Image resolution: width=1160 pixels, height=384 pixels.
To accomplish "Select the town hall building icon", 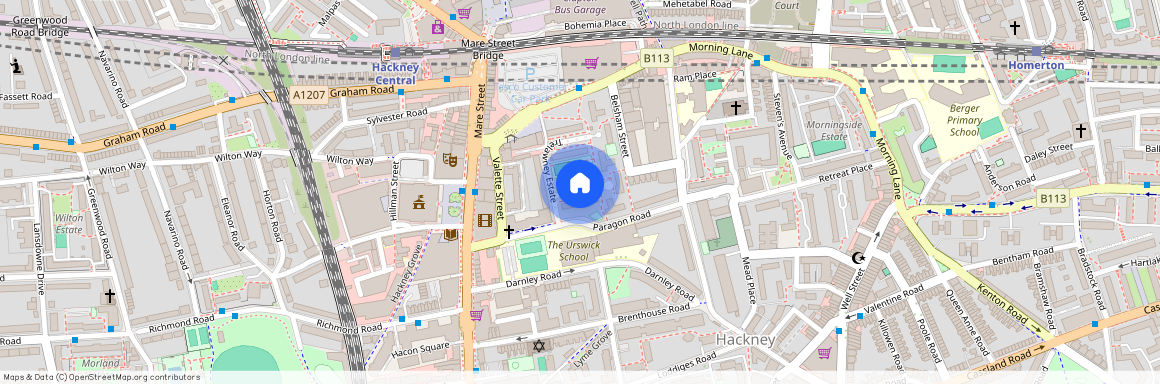I will (419, 201).
